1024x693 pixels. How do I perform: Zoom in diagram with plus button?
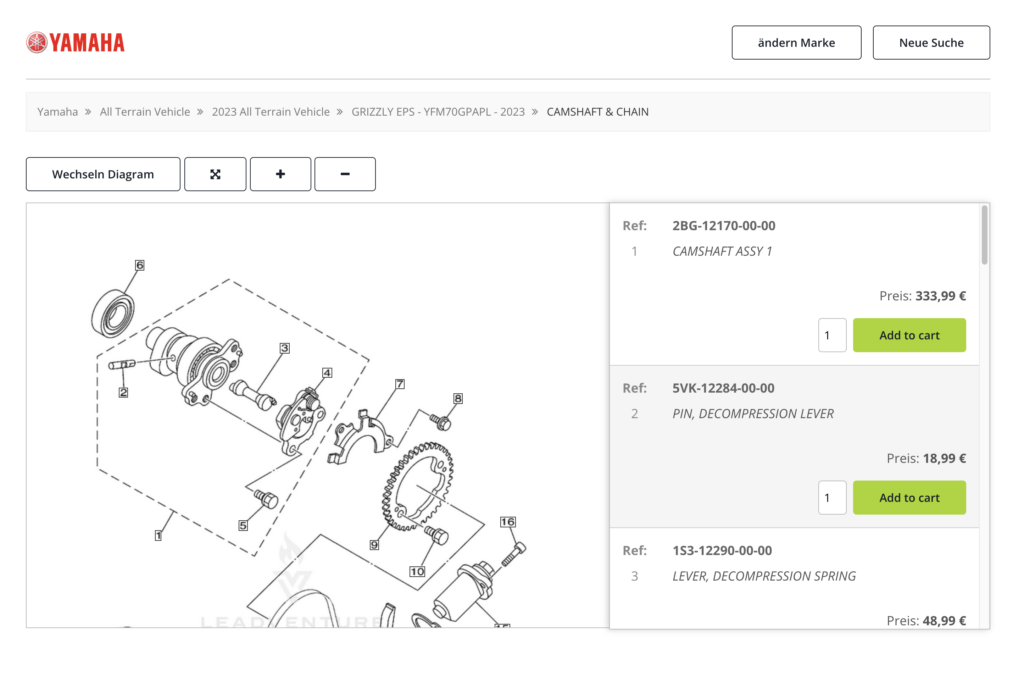(x=280, y=174)
